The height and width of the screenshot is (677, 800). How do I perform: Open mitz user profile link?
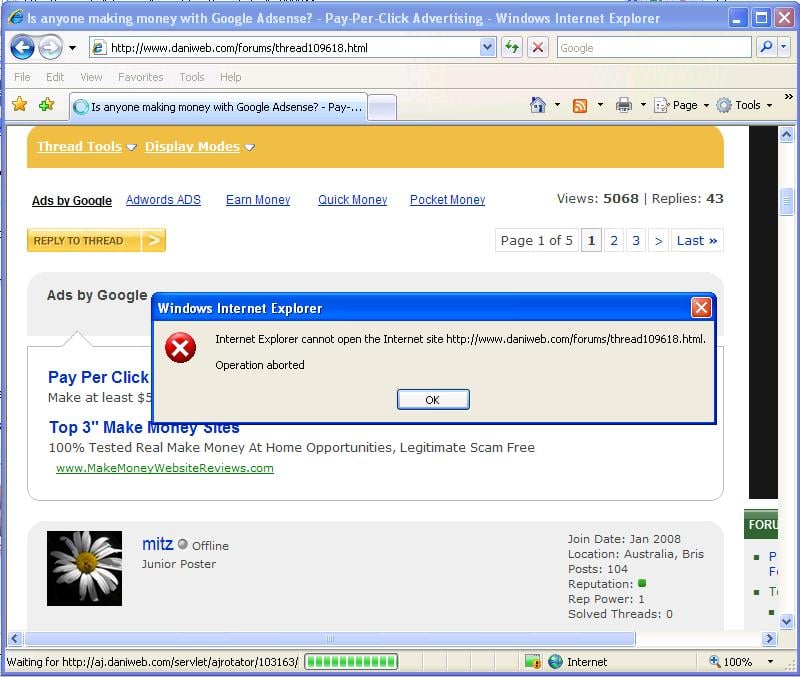pos(158,544)
